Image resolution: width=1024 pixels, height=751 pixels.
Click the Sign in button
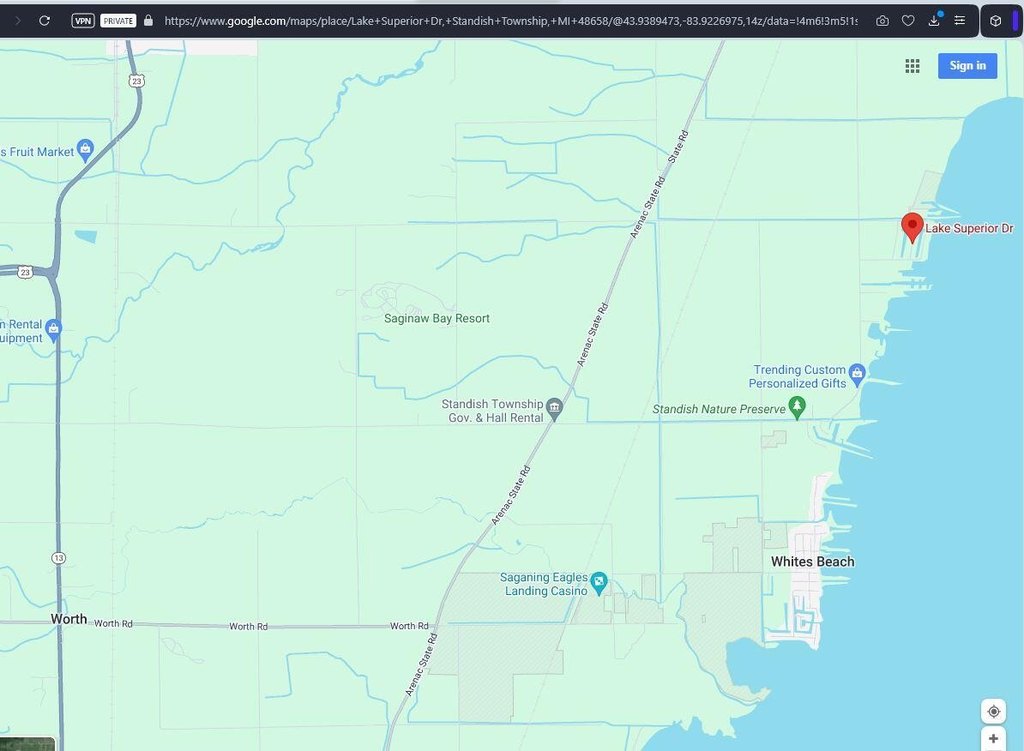[x=967, y=66]
